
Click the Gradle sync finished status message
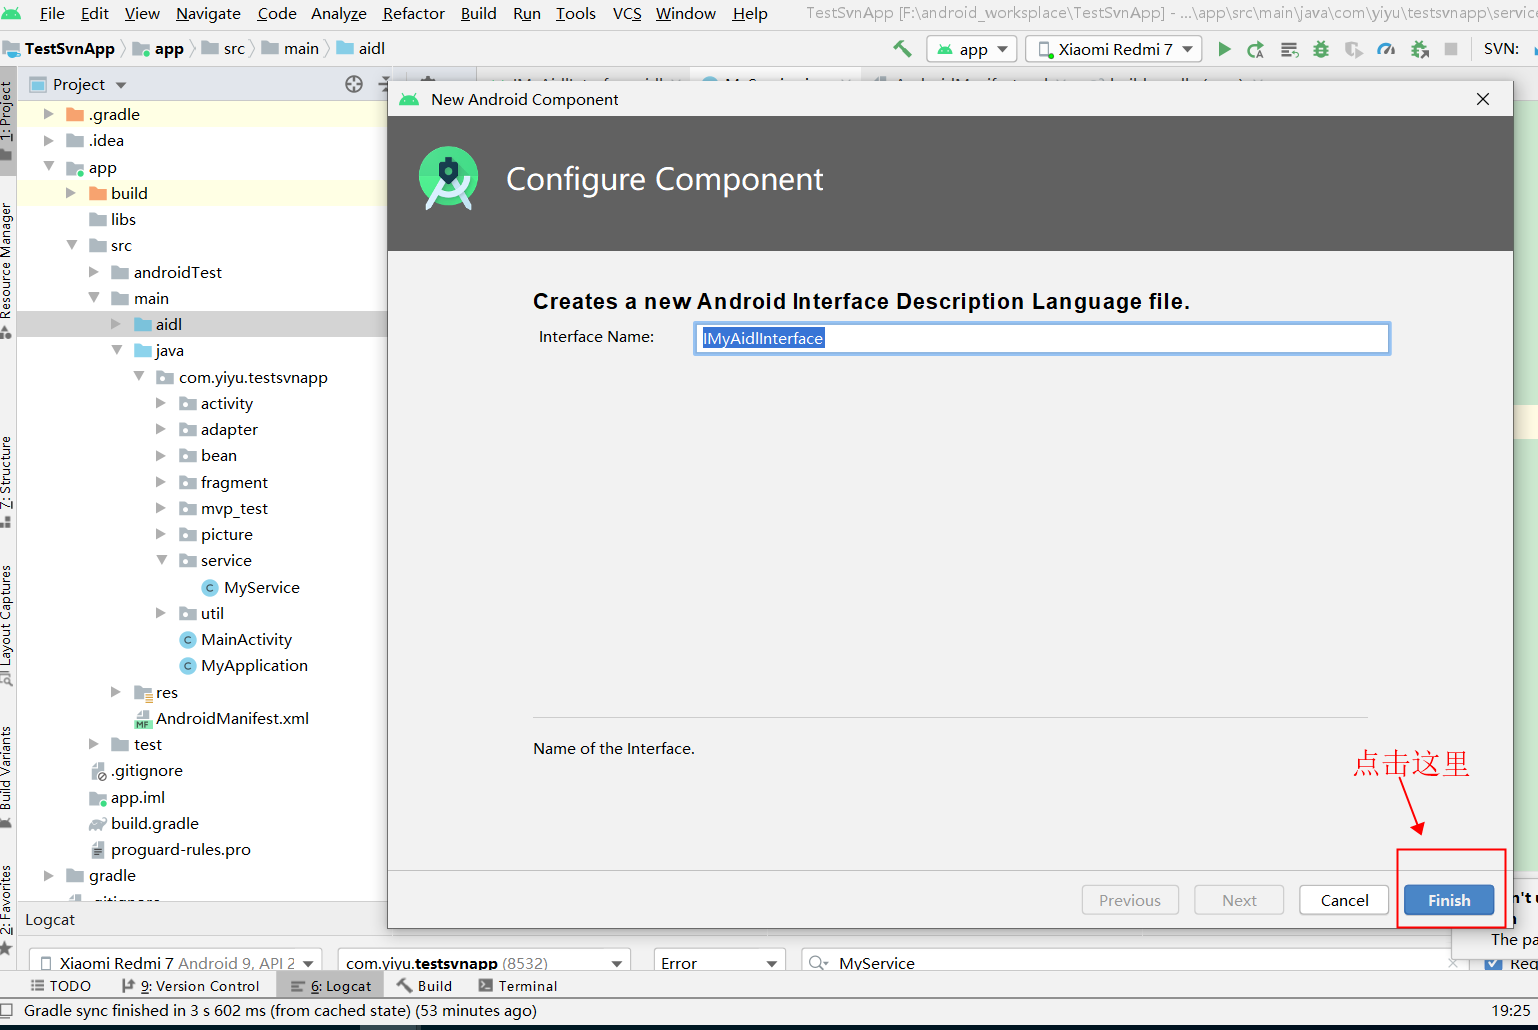280,1011
